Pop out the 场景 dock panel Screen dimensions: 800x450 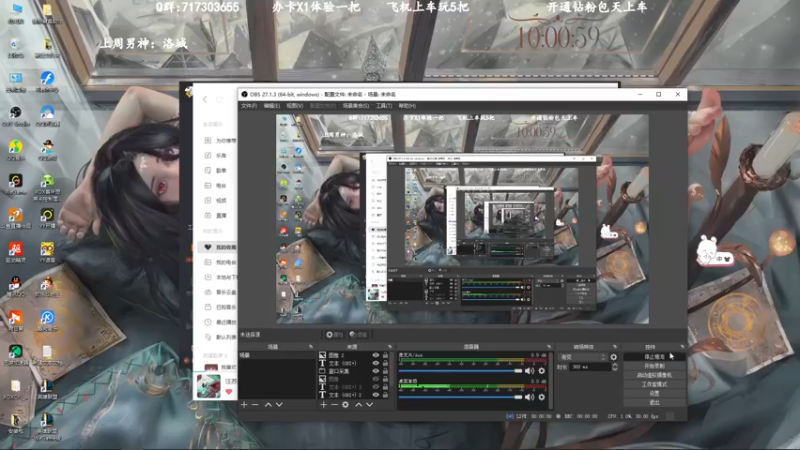coord(311,347)
